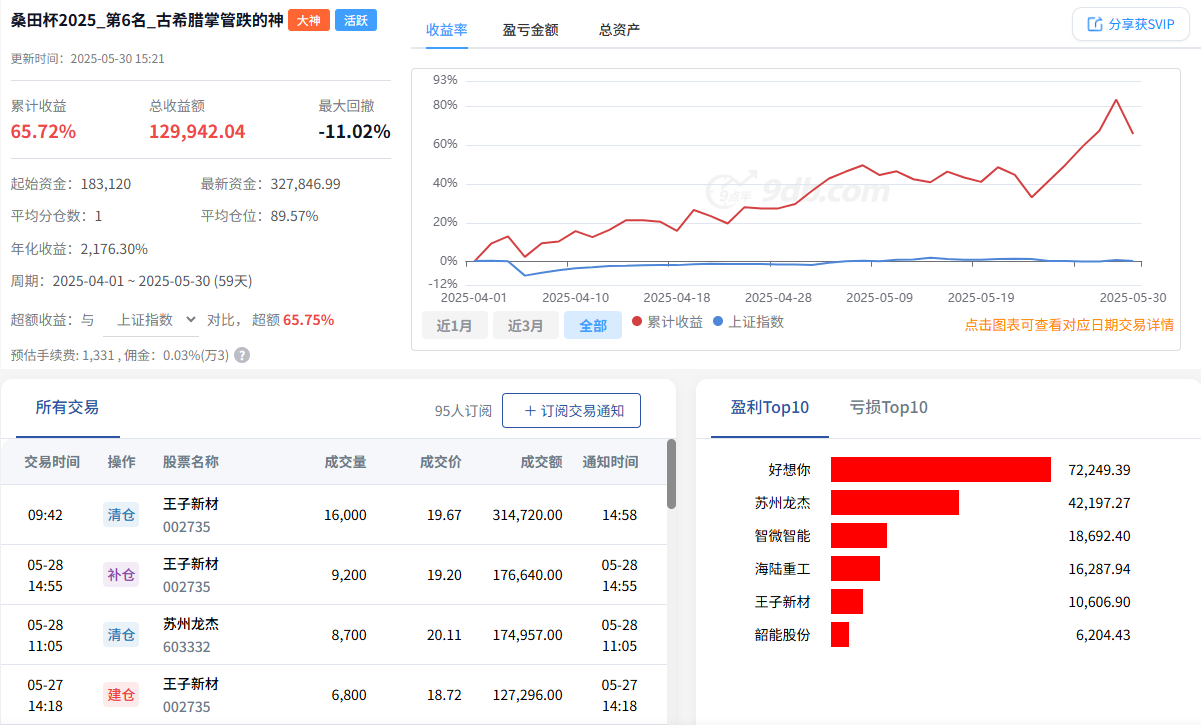Click the 韶能股份 profit bar
The image size is (1201, 725).
point(840,634)
